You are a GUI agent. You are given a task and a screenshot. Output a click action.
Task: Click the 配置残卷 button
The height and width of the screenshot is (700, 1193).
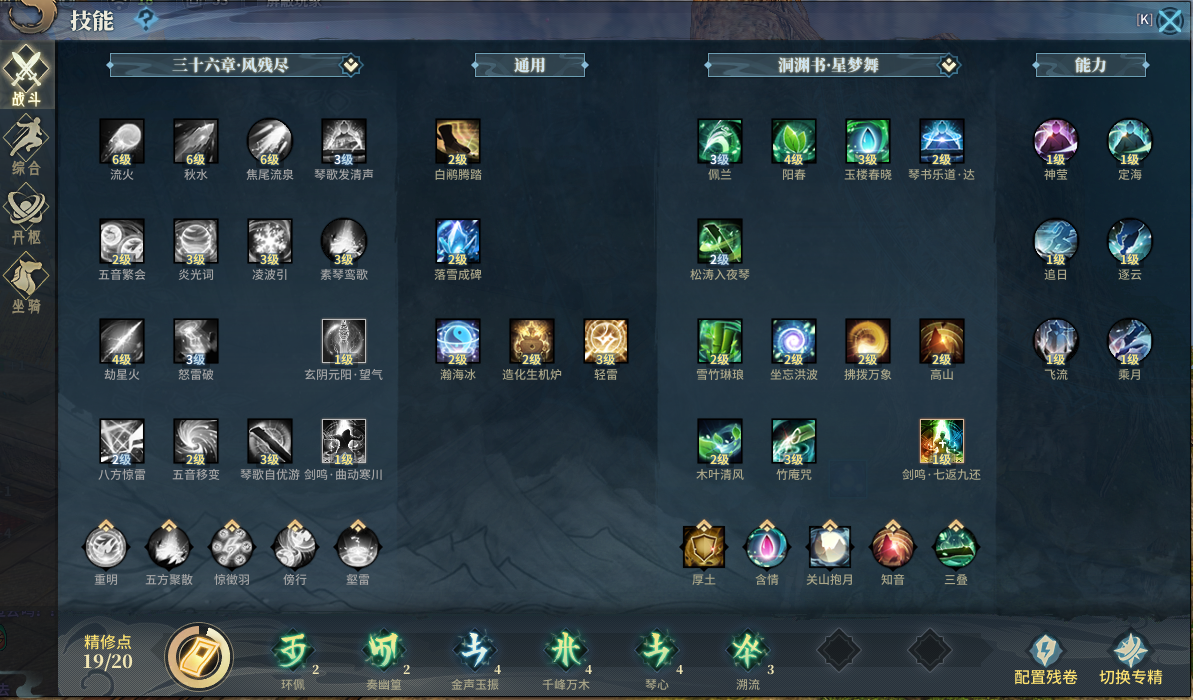click(1045, 660)
